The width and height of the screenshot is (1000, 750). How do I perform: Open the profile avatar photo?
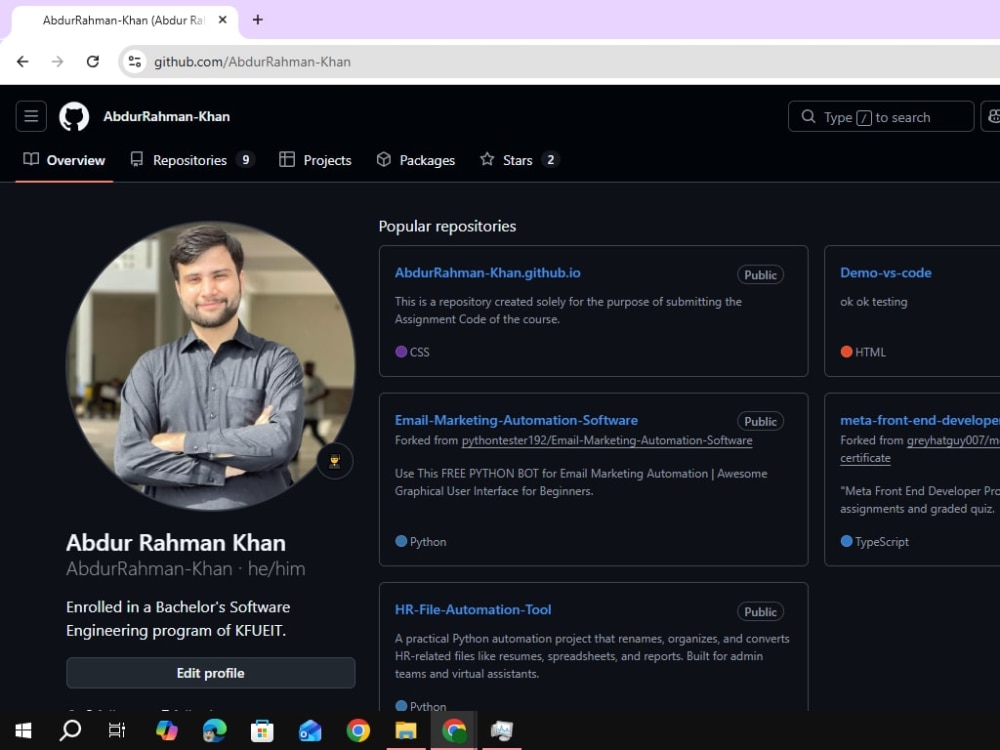point(210,366)
